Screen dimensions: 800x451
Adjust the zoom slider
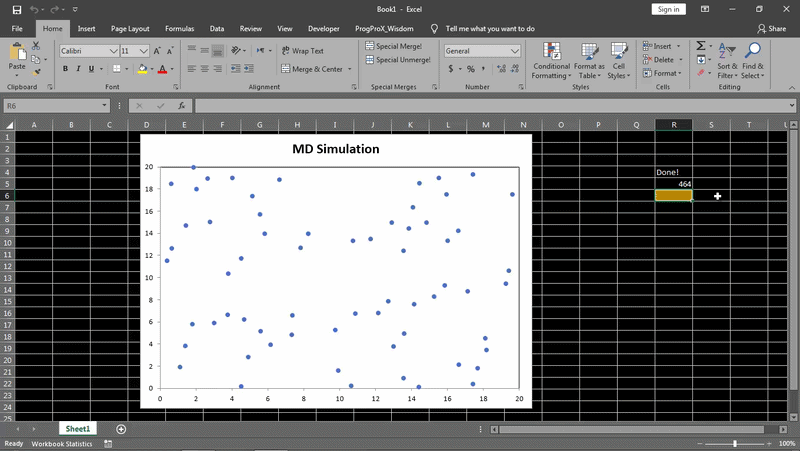point(735,444)
